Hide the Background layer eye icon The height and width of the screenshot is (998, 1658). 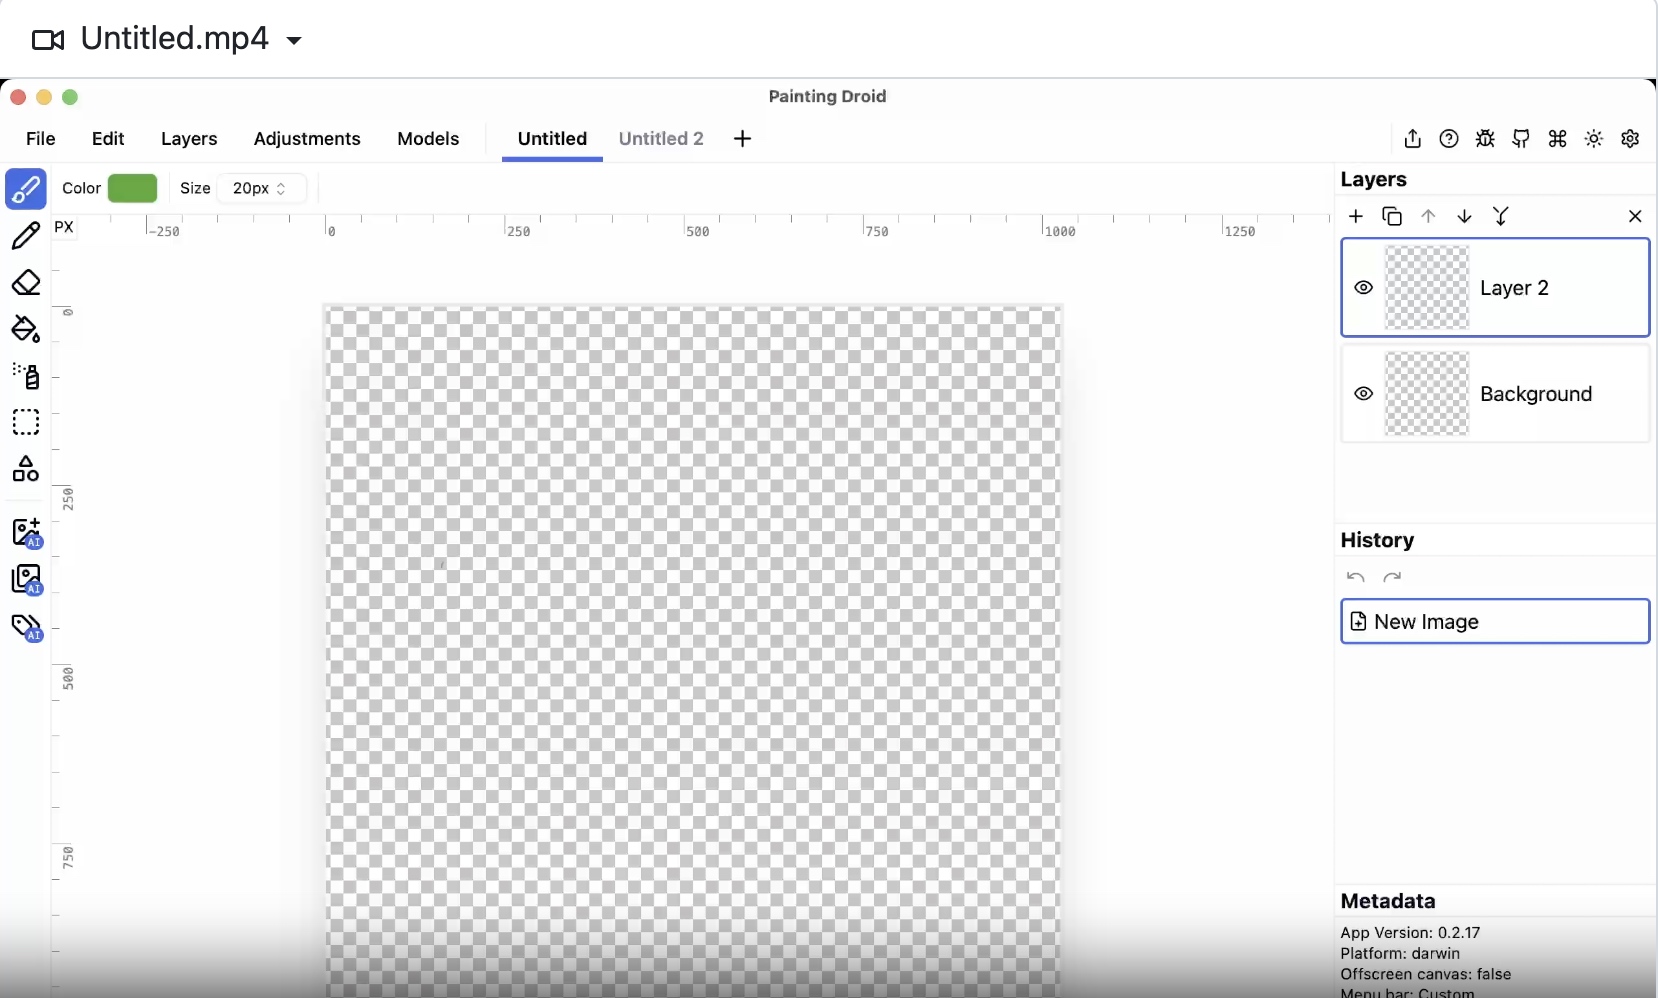coord(1363,394)
